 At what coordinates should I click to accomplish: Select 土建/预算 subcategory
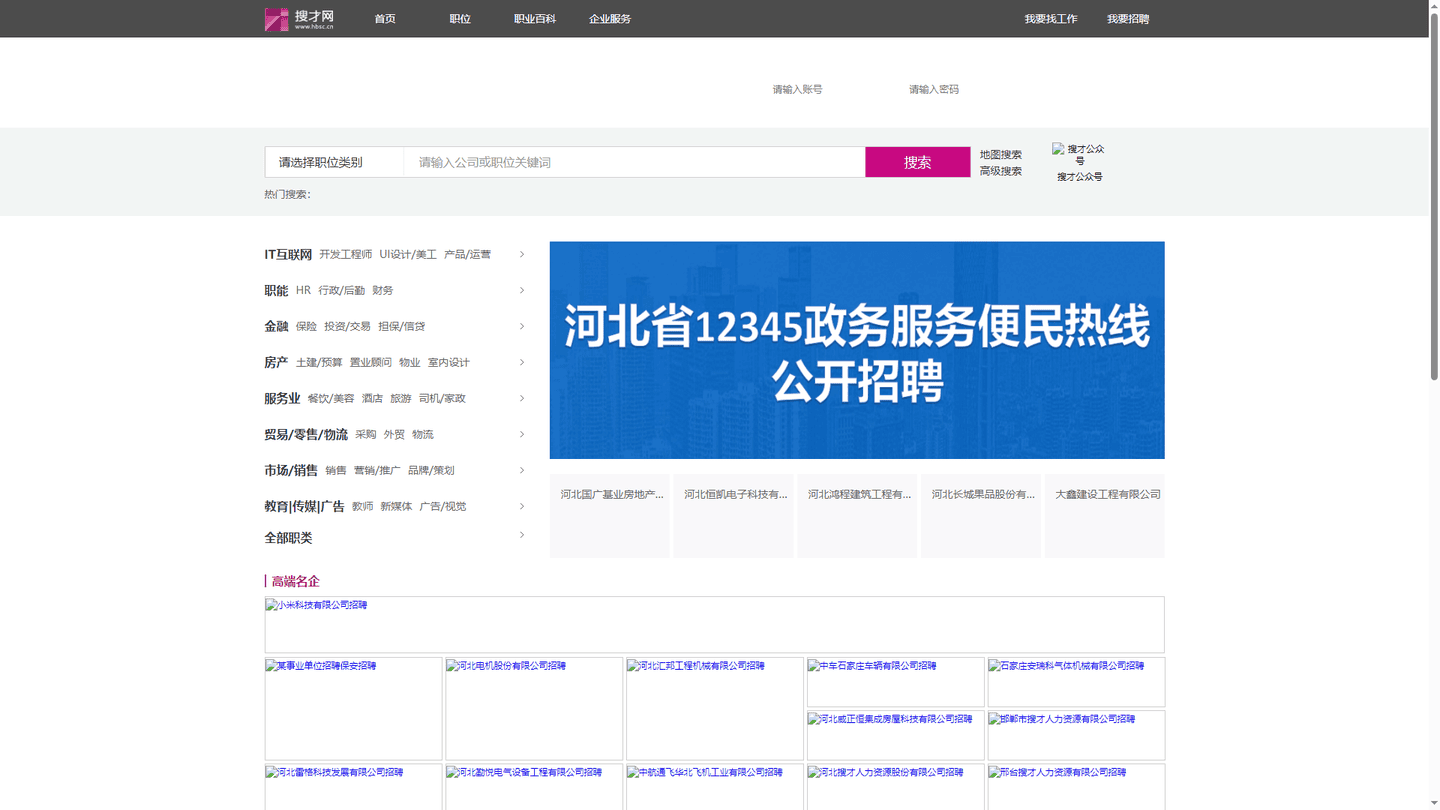319,363
